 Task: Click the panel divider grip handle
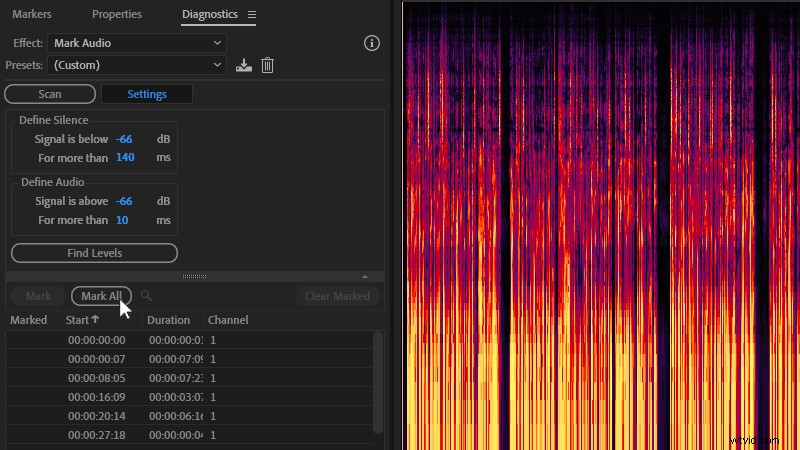click(194, 277)
